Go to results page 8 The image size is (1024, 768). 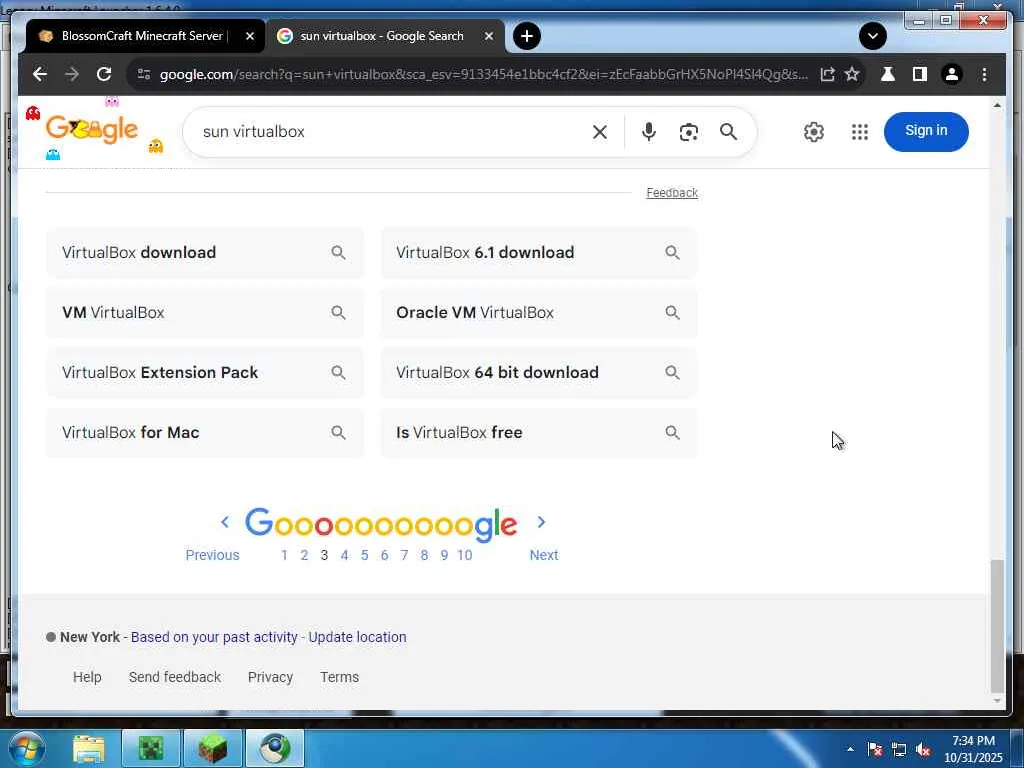pyautogui.click(x=424, y=555)
